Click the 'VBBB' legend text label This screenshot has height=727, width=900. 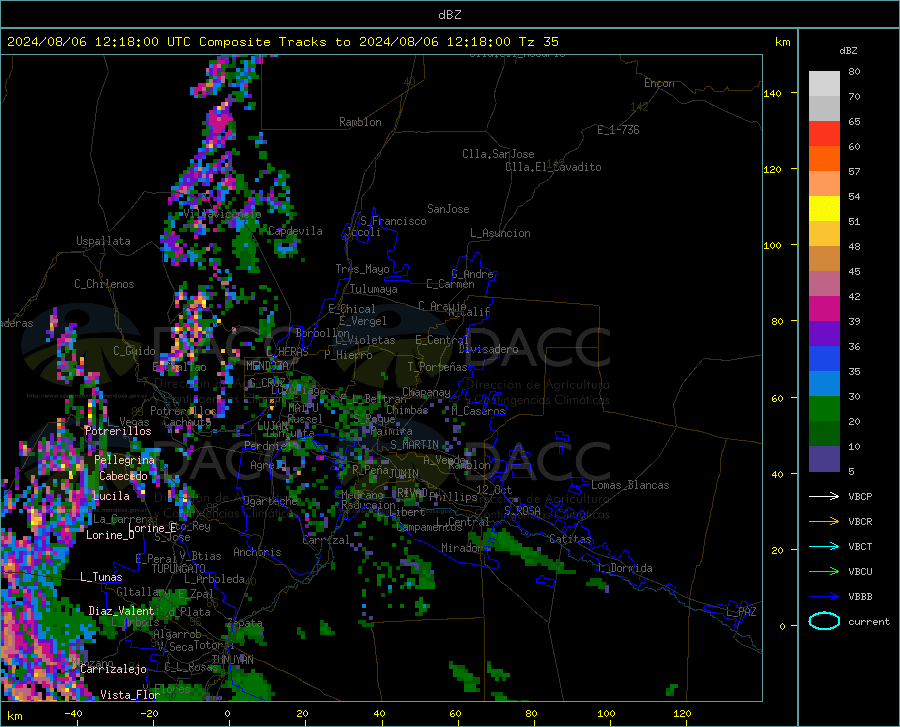[x=860, y=596]
